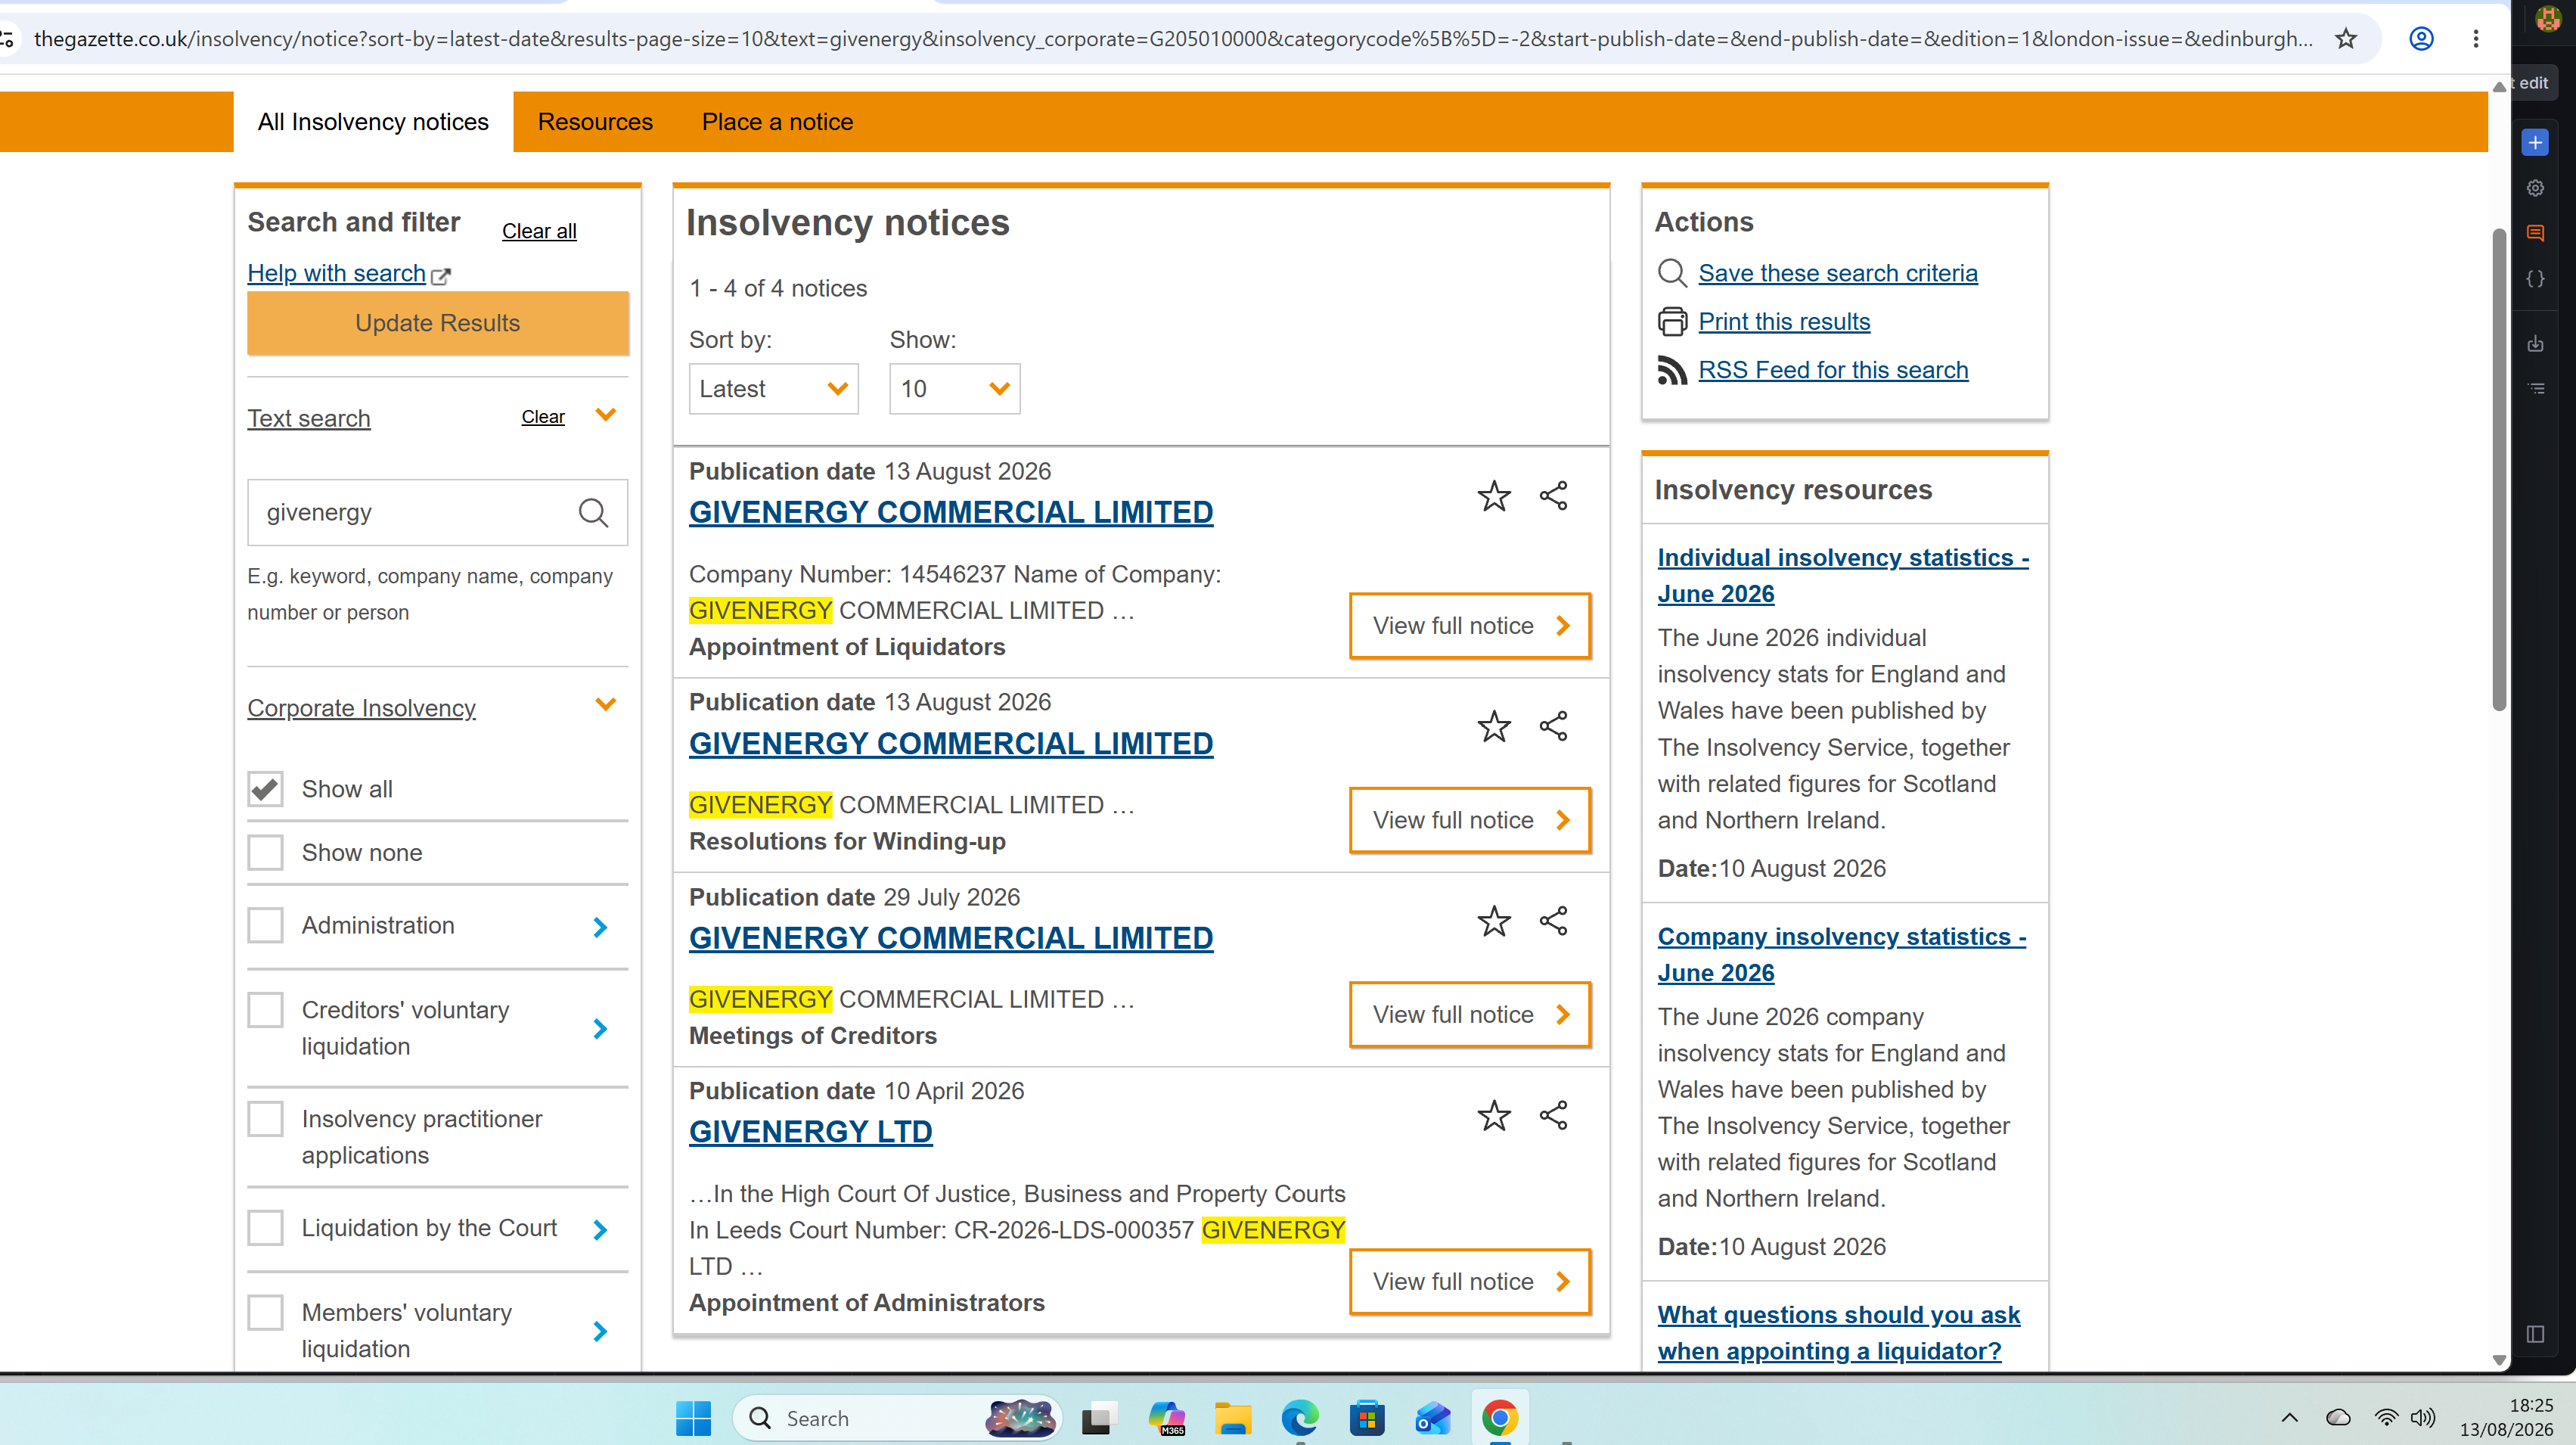Click the browser address bar URL
Screen dimensions: 2576x1445
[x=1172, y=39]
